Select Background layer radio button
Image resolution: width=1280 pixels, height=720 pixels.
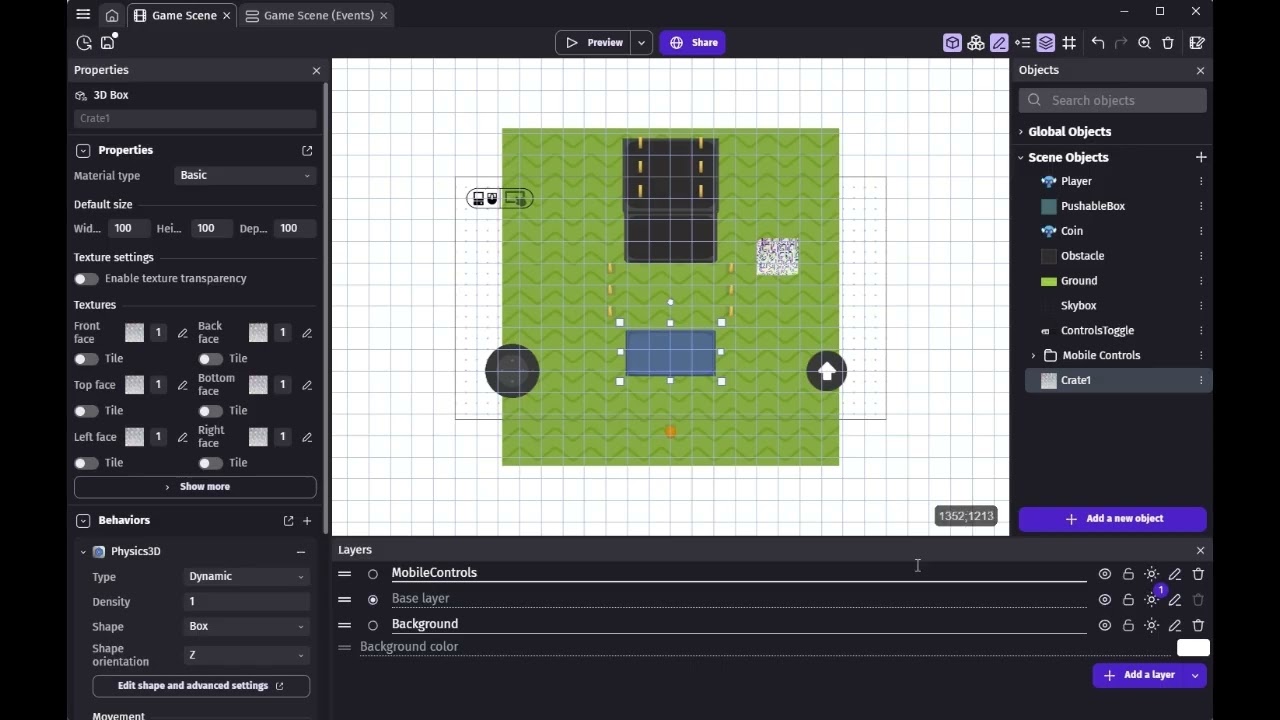click(373, 625)
